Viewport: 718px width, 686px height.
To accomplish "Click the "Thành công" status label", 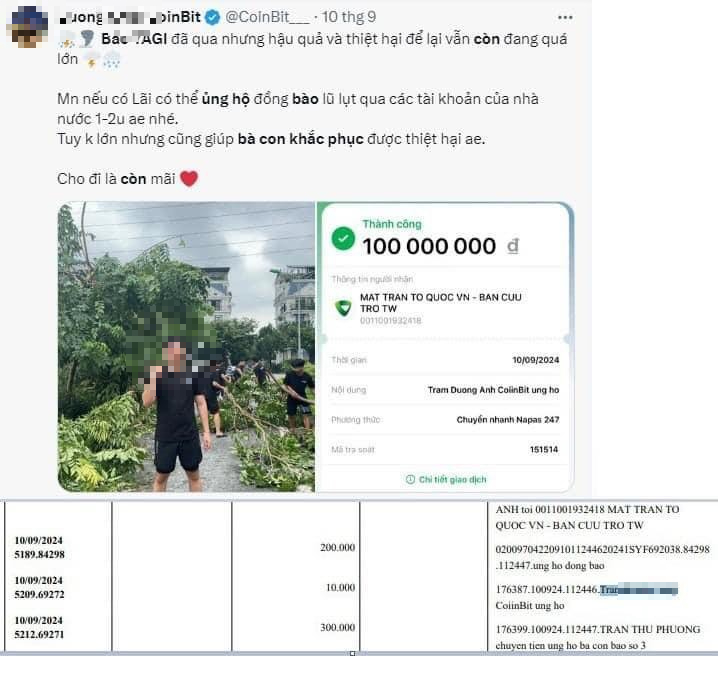I will [x=392, y=224].
